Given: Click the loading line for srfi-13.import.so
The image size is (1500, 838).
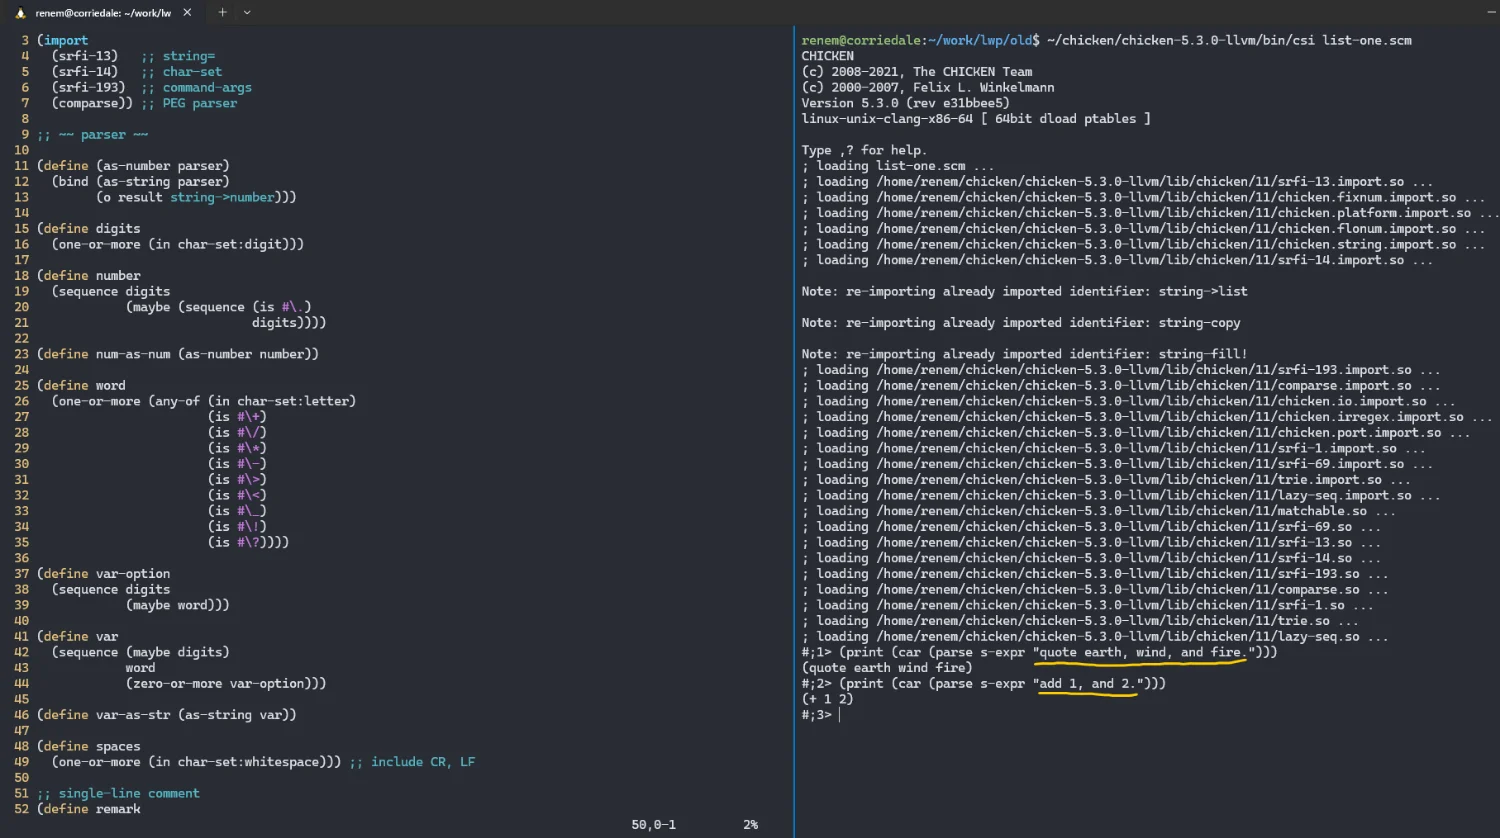Looking at the screenshot, I should click(1117, 182).
